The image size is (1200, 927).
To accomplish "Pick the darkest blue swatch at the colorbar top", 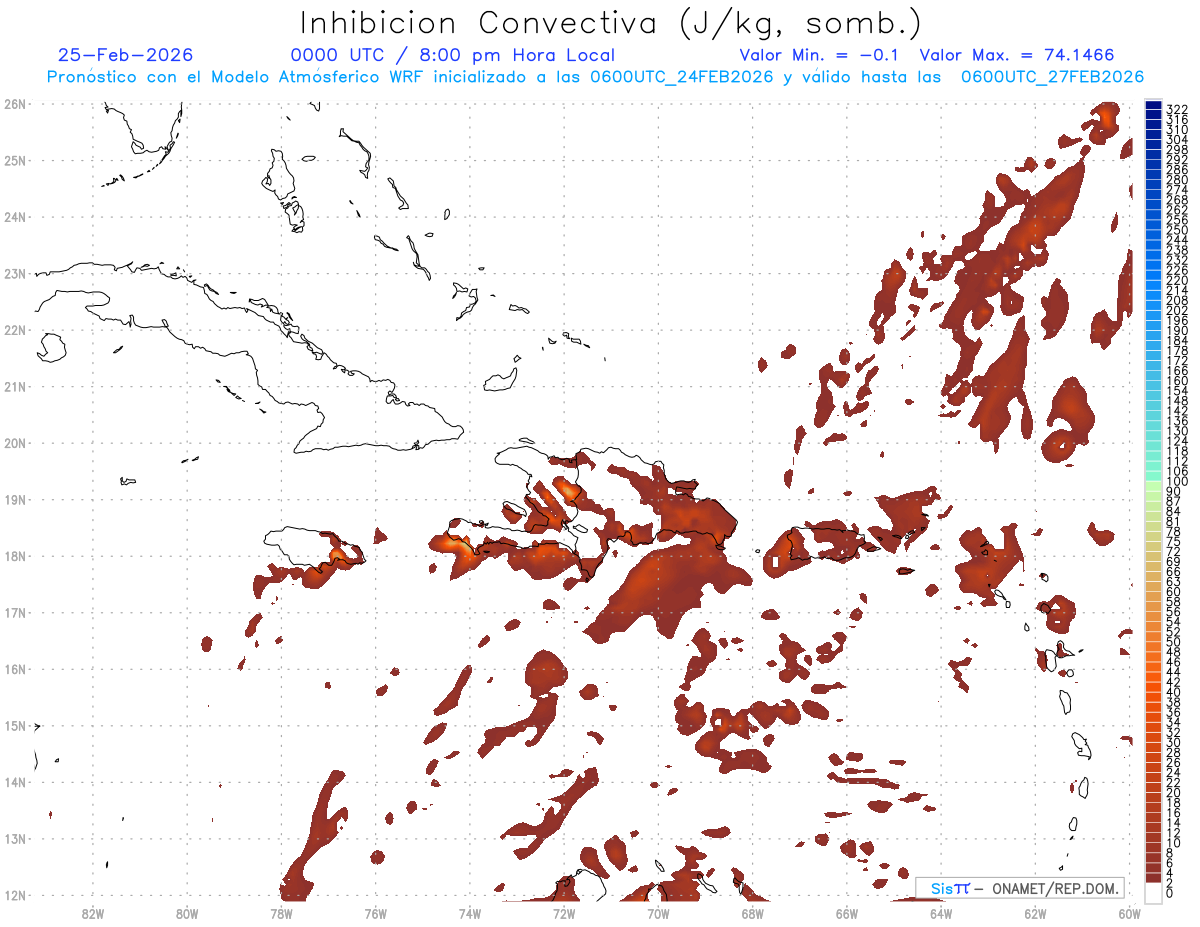I will point(1153,107).
